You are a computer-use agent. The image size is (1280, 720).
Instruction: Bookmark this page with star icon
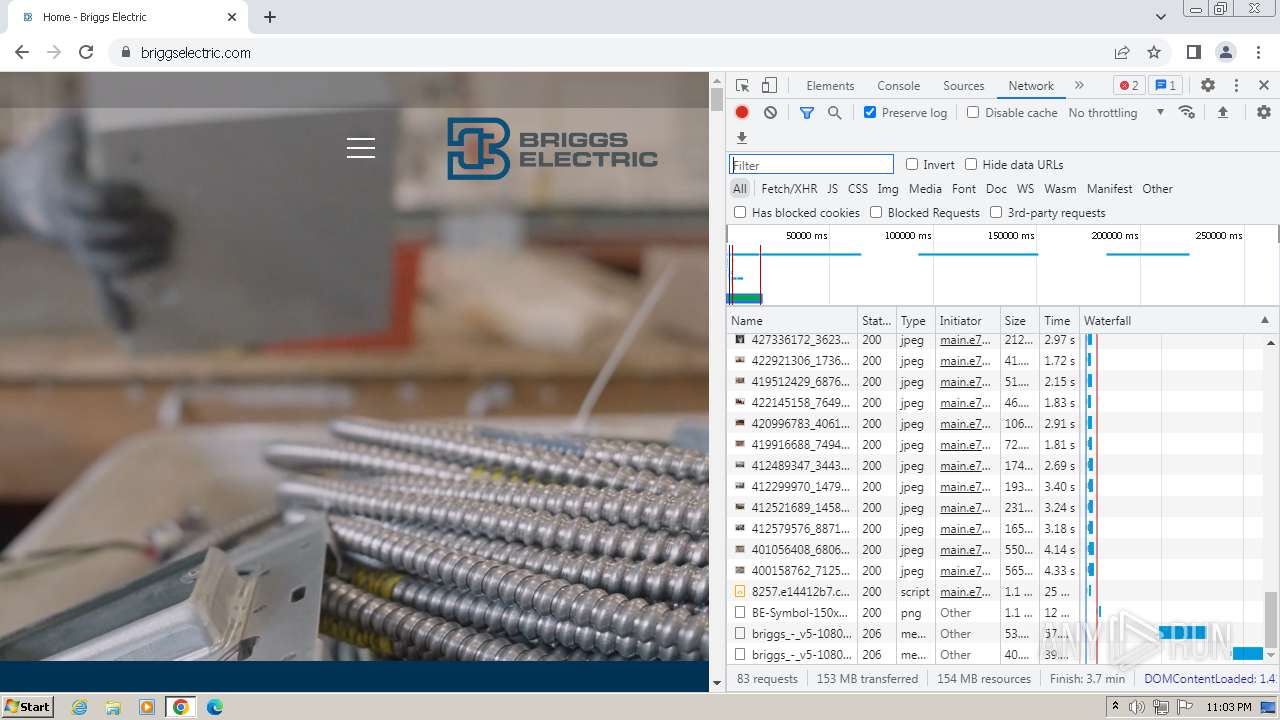1154,52
